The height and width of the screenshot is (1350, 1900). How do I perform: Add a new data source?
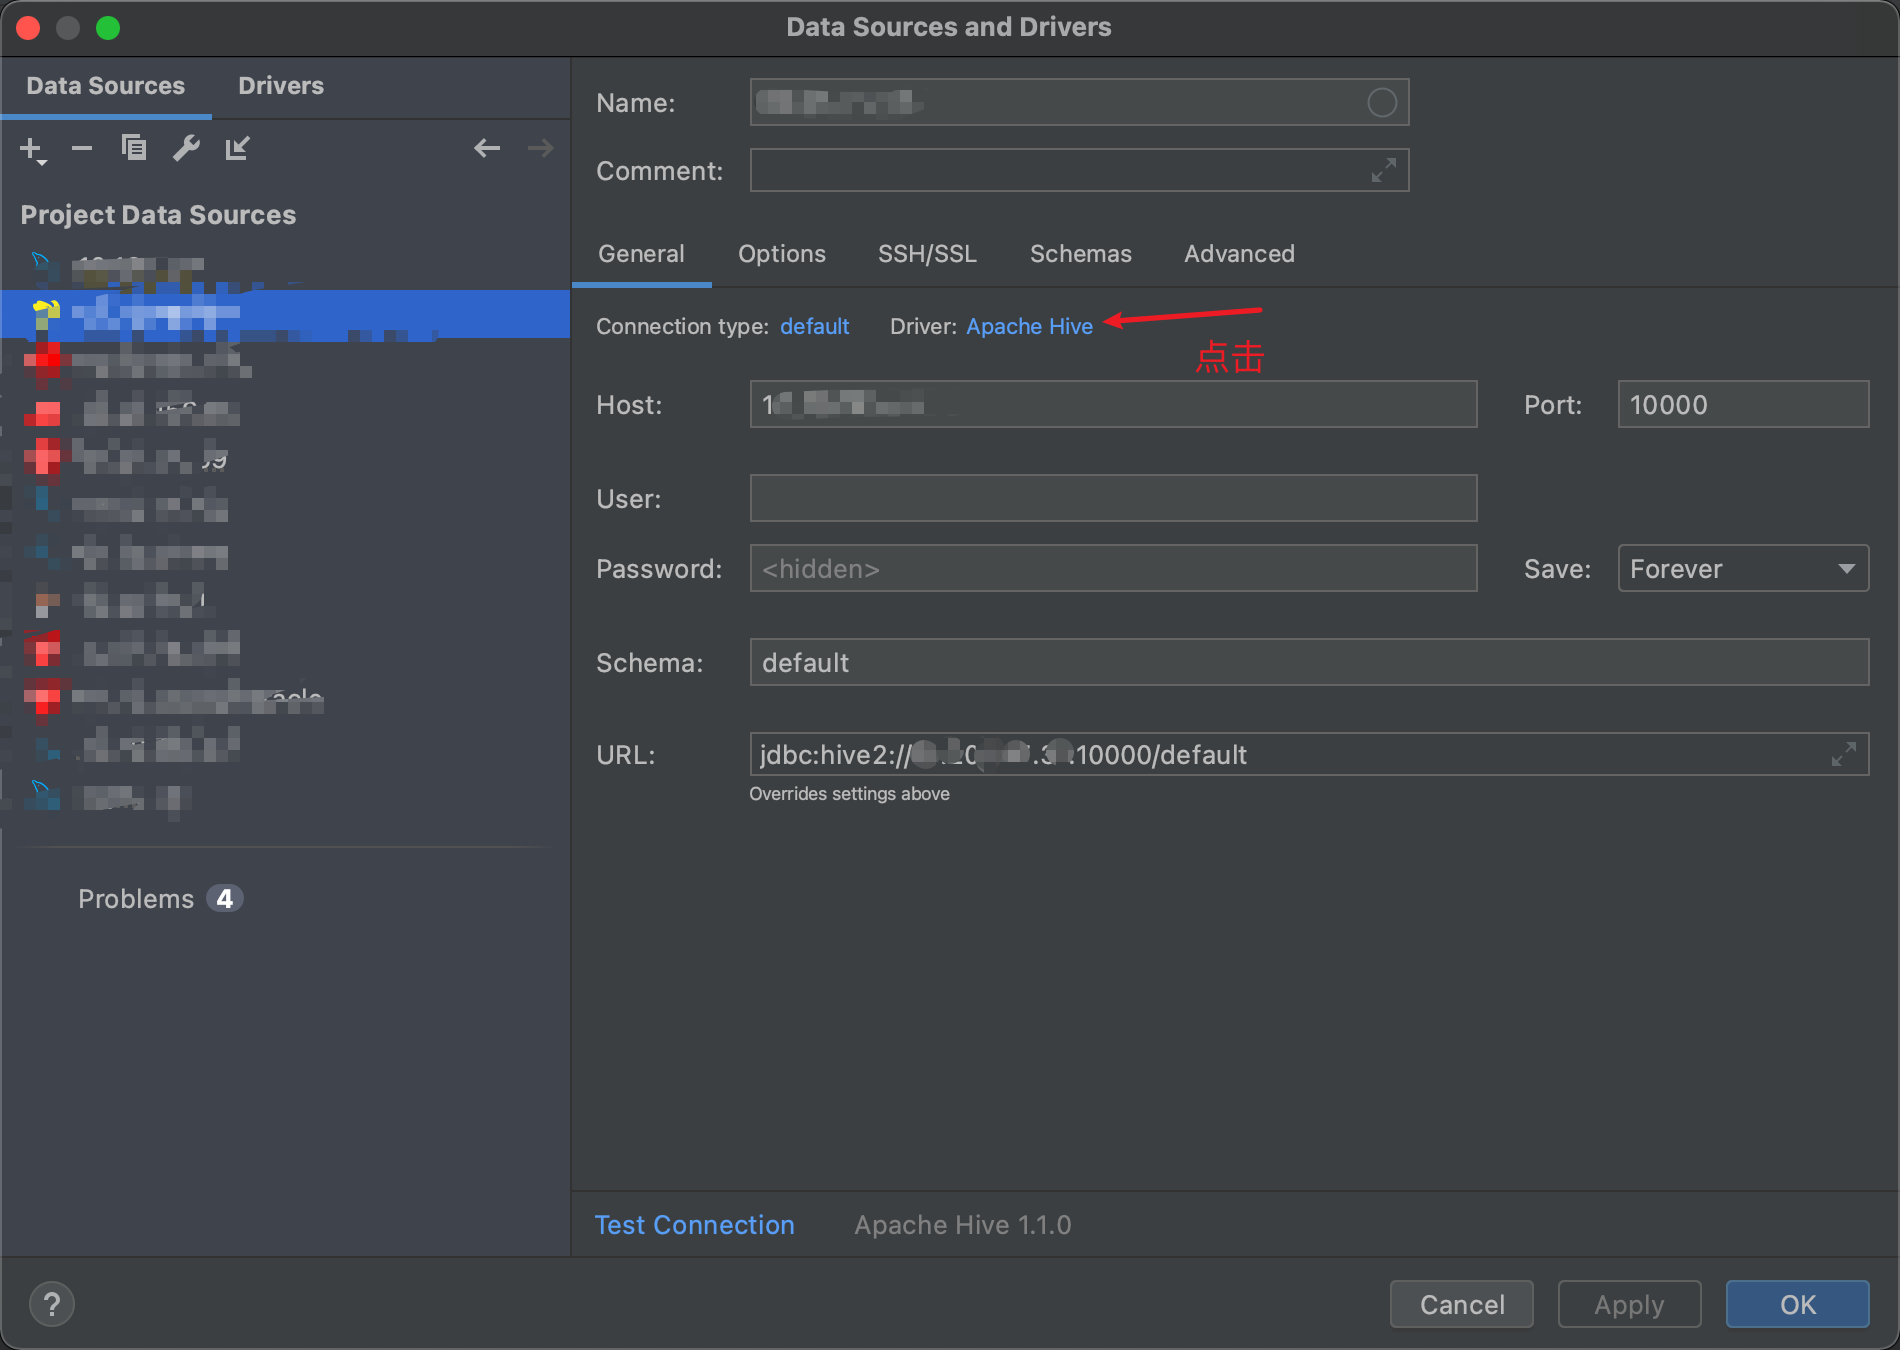32,148
